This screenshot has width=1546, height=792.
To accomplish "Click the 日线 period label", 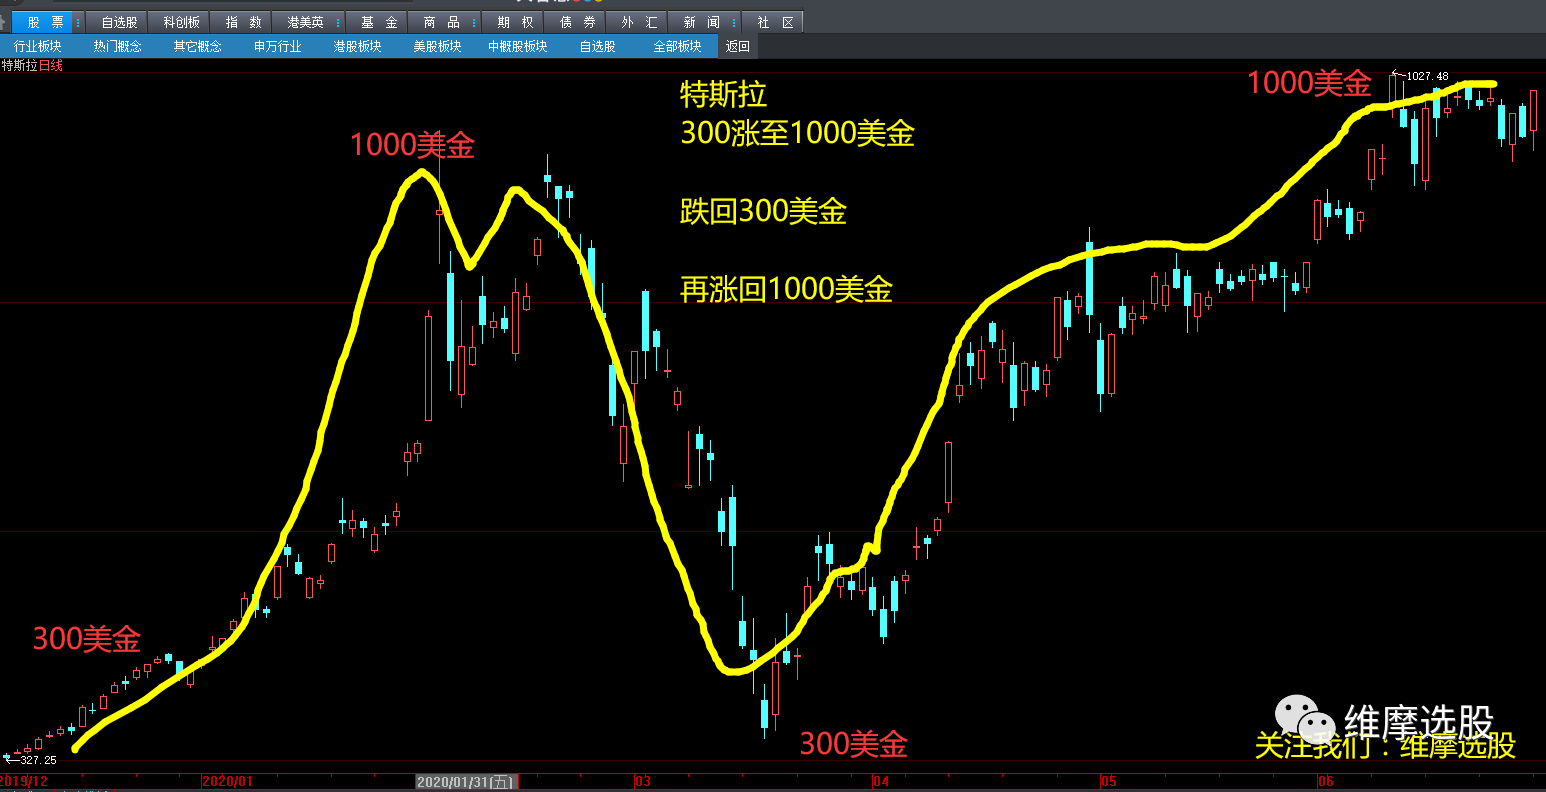I will pos(51,65).
